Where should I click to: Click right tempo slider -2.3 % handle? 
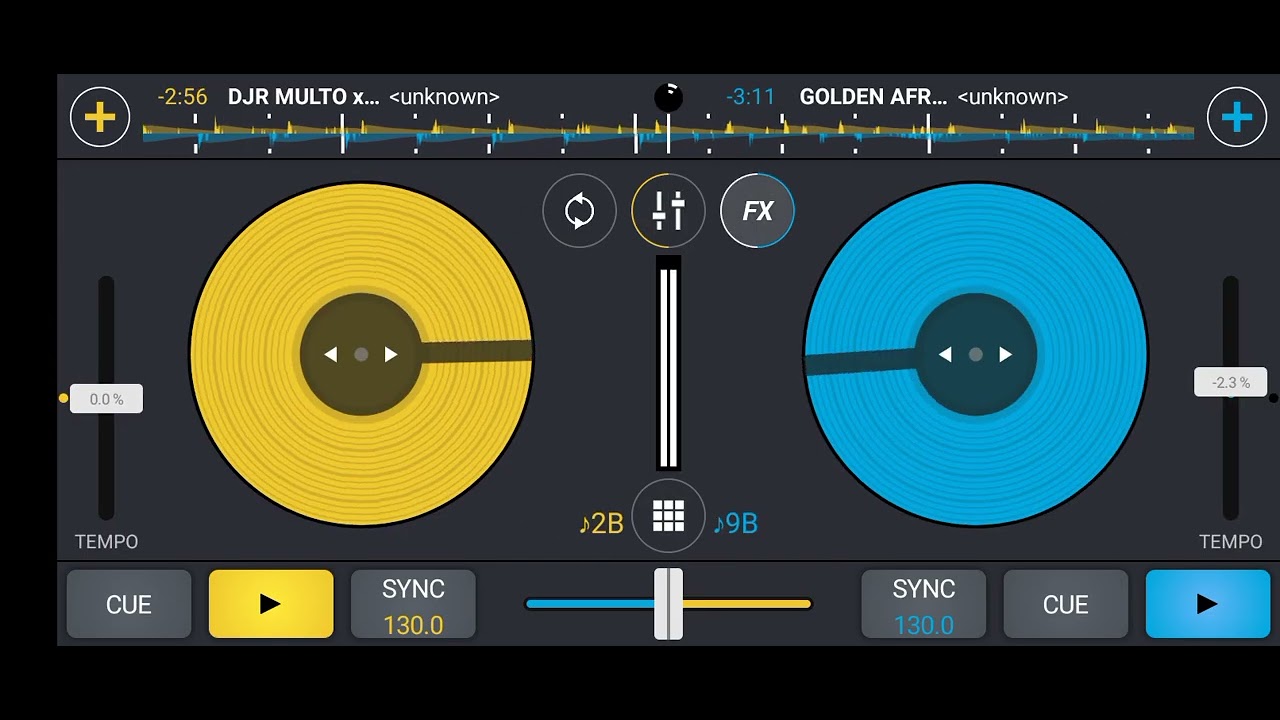pos(1231,382)
